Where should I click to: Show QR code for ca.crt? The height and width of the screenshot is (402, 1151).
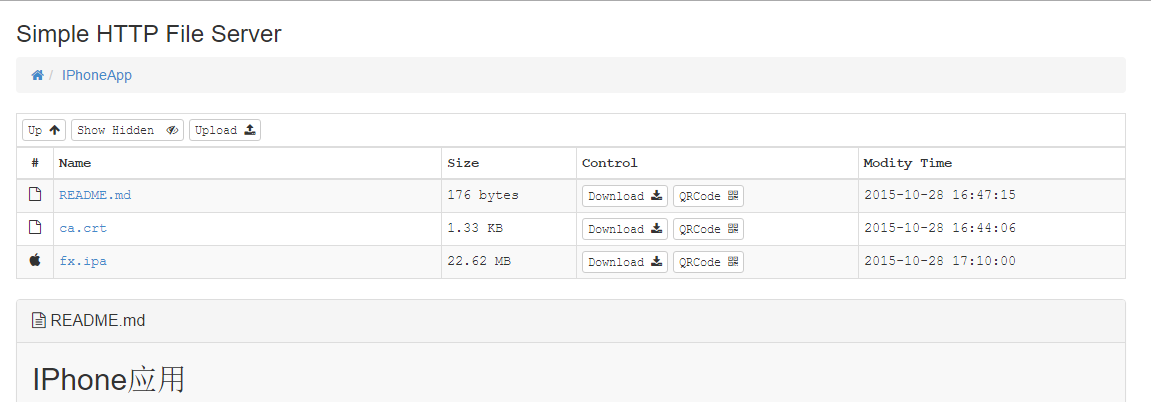pyautogui.click(x=708, y=229)
